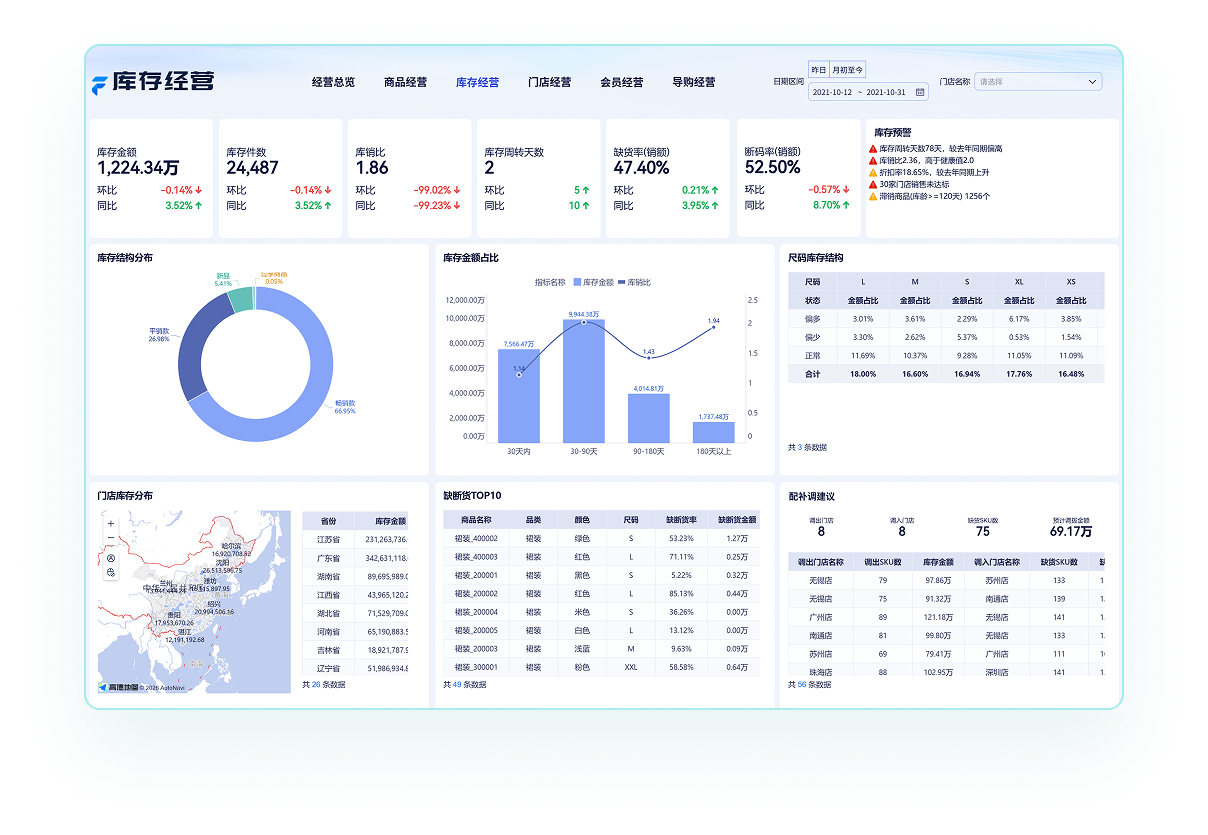Click the 库存经营 logo icon

click(99, 84)
